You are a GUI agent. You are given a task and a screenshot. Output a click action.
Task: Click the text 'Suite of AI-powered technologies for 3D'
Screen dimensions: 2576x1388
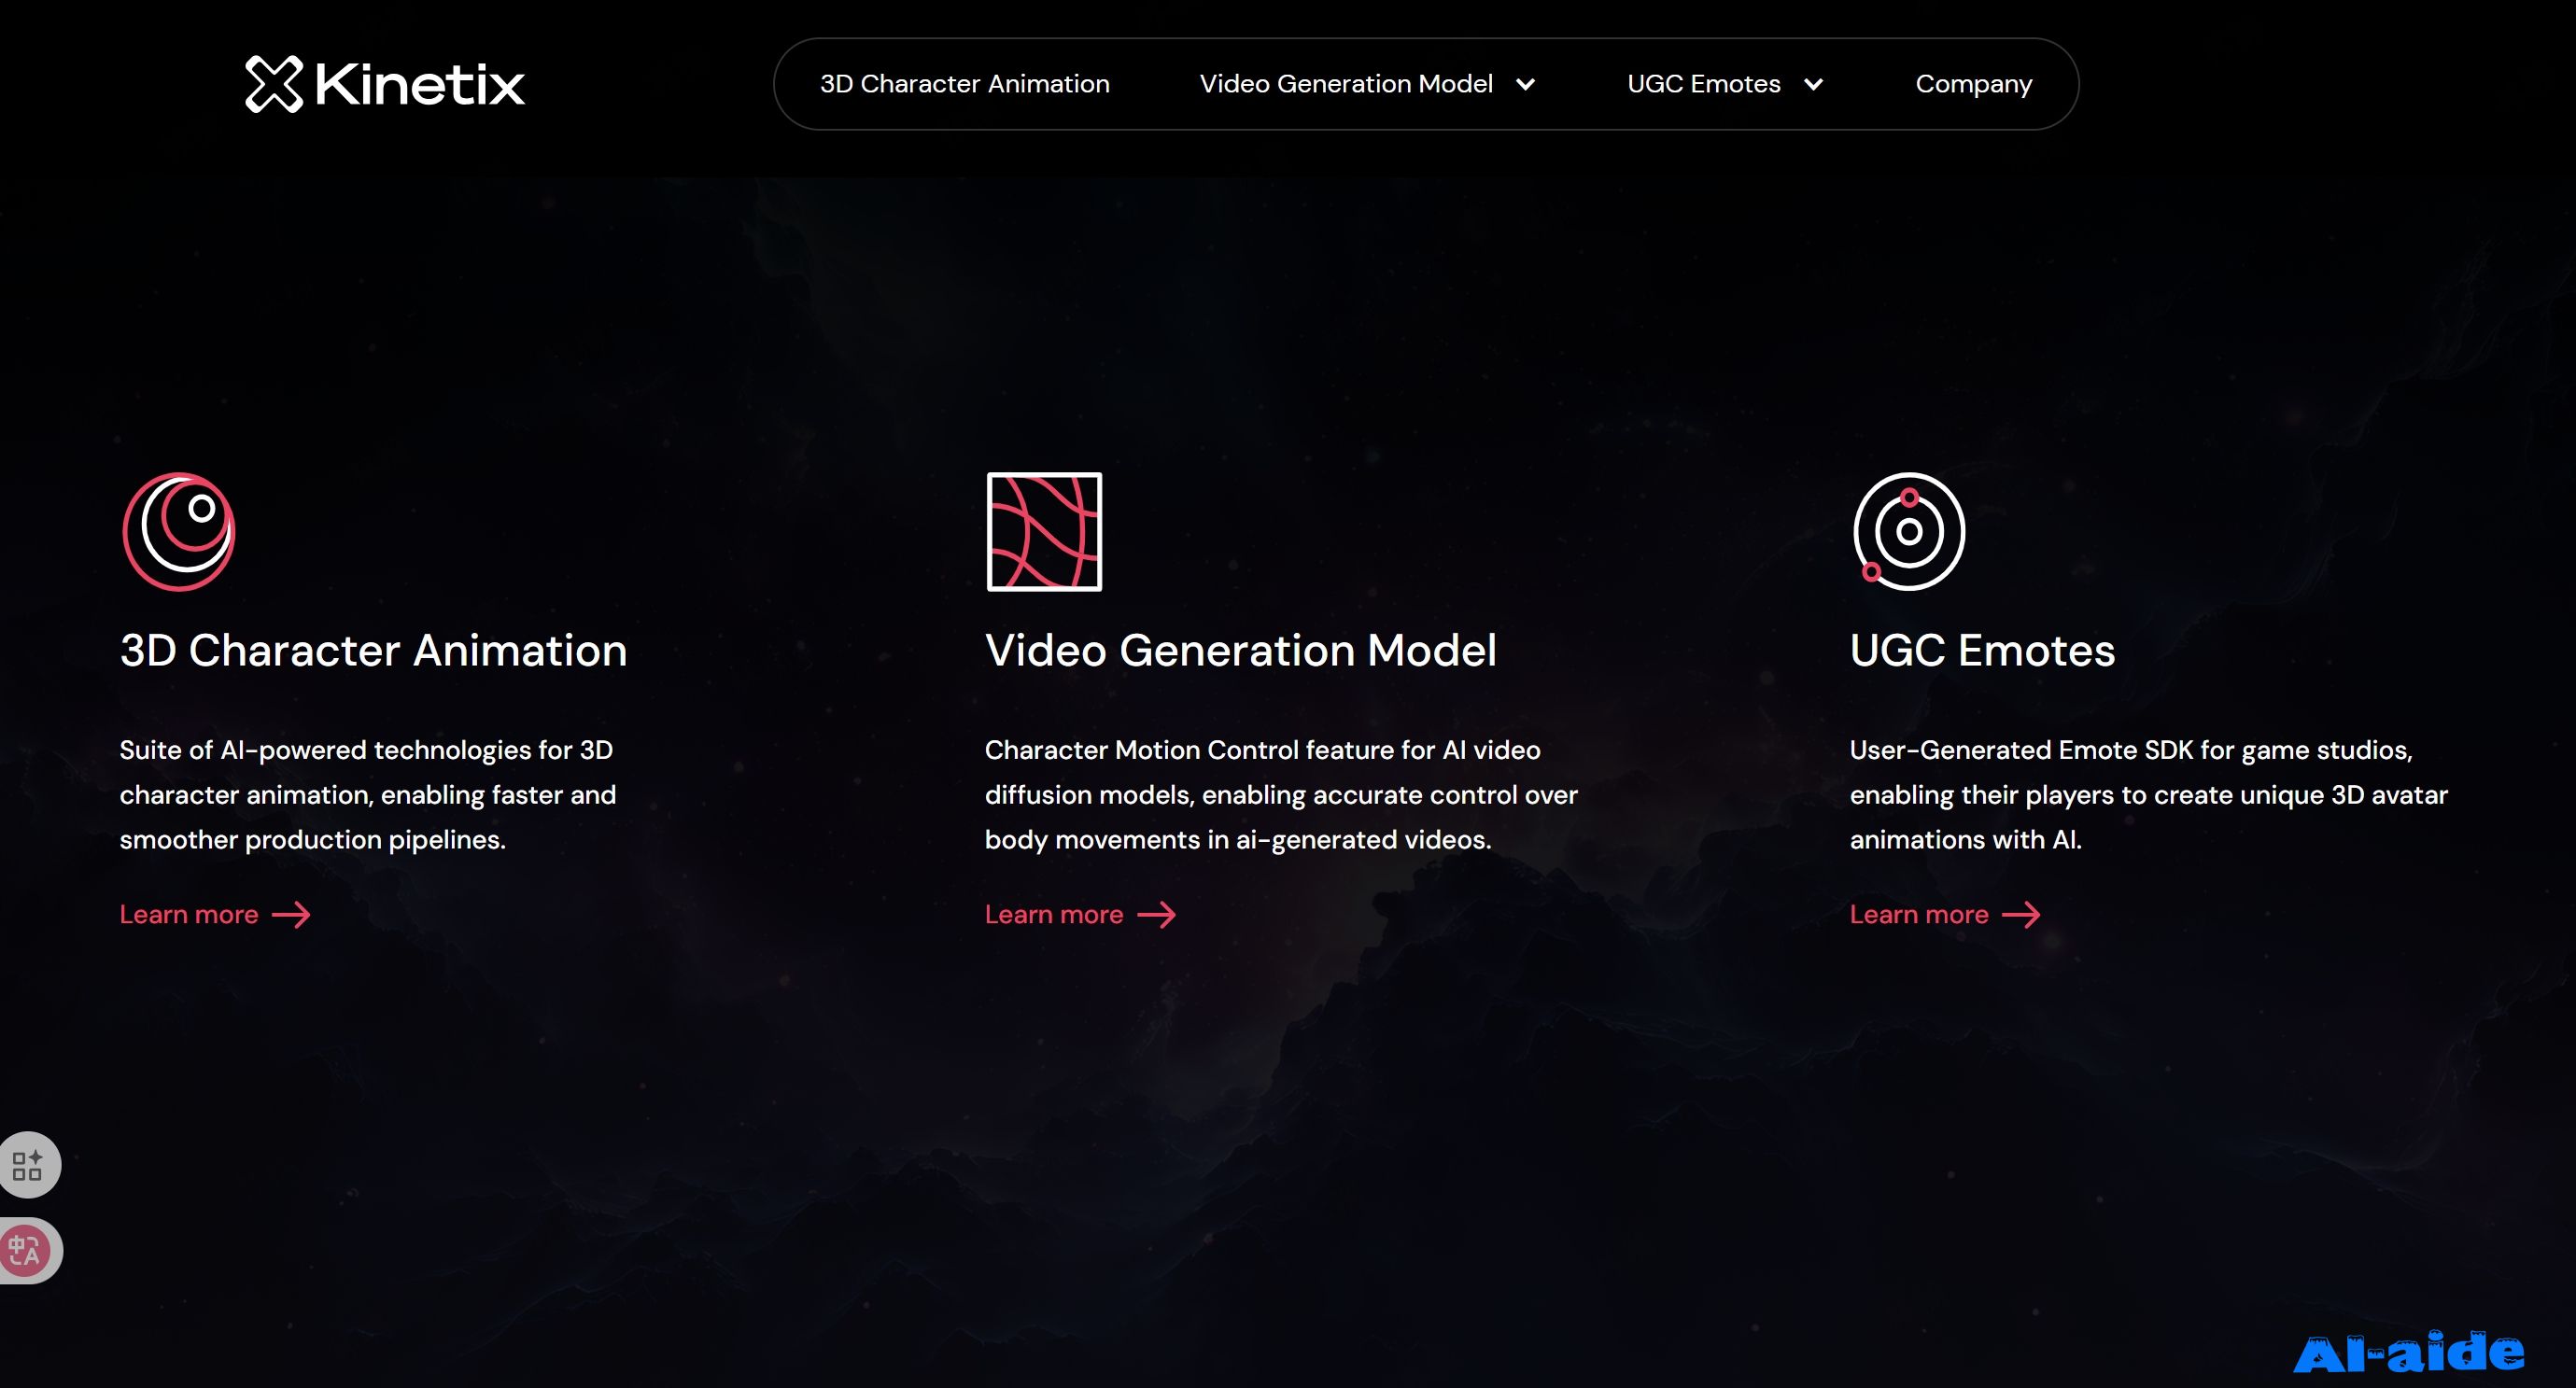366,750
